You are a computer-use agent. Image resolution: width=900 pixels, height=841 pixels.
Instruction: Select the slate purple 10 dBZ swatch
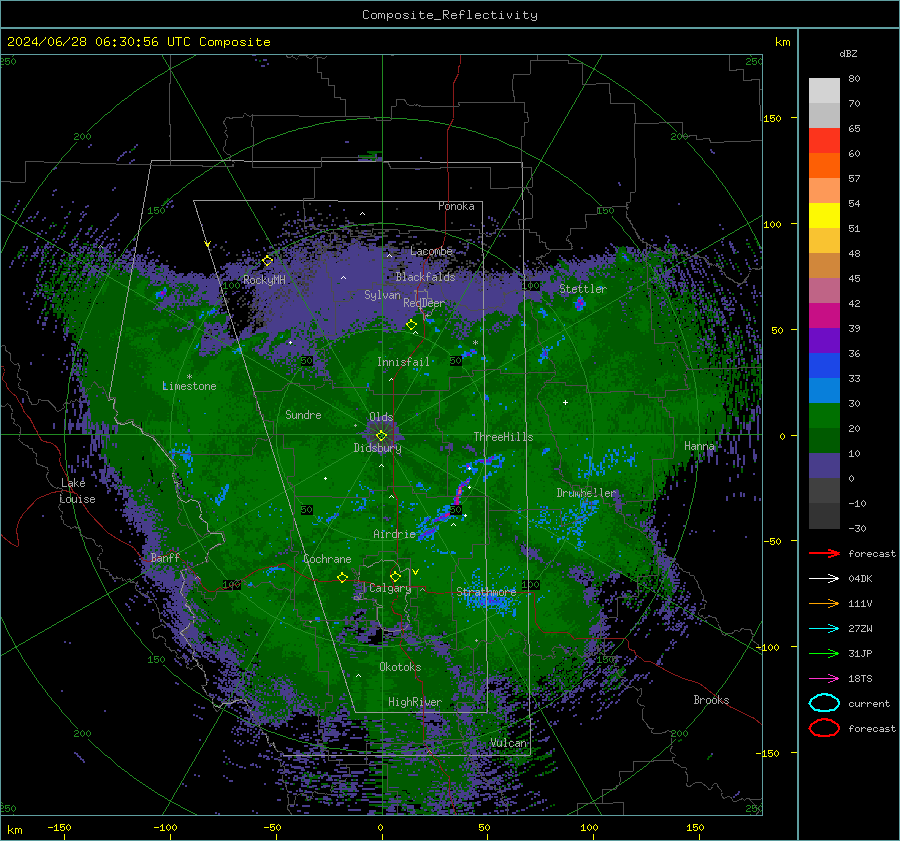(x=824, y=466)
